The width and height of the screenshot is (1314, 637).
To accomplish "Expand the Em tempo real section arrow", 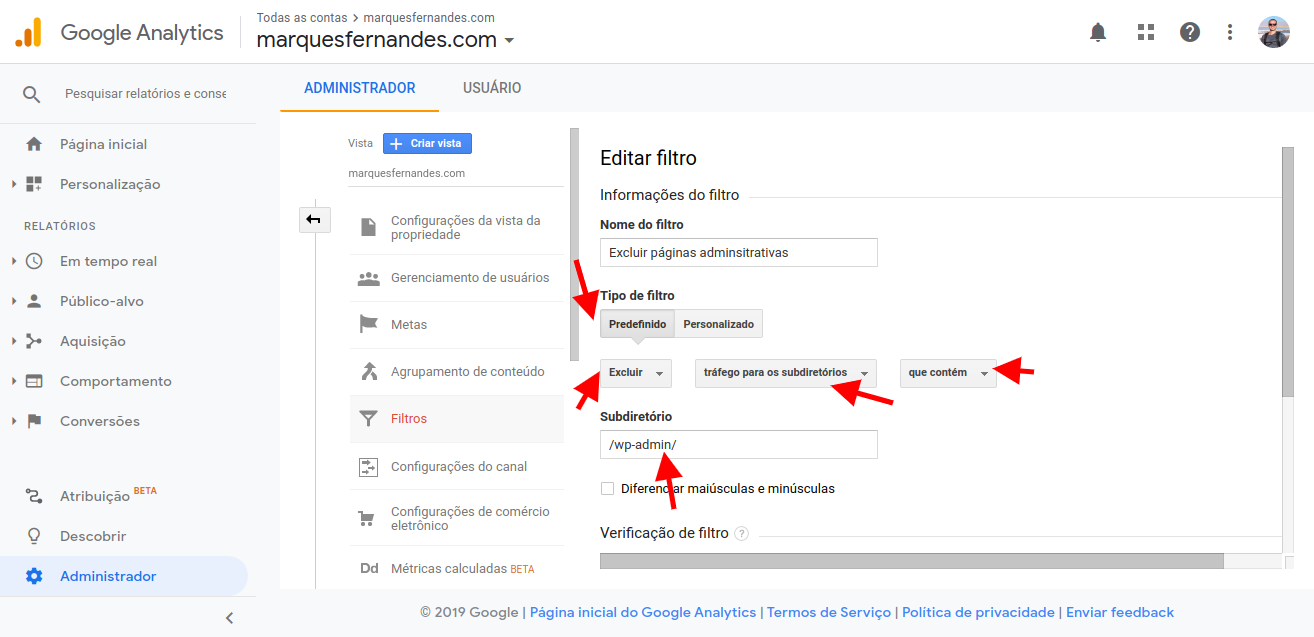I will (x=13, y=261).
